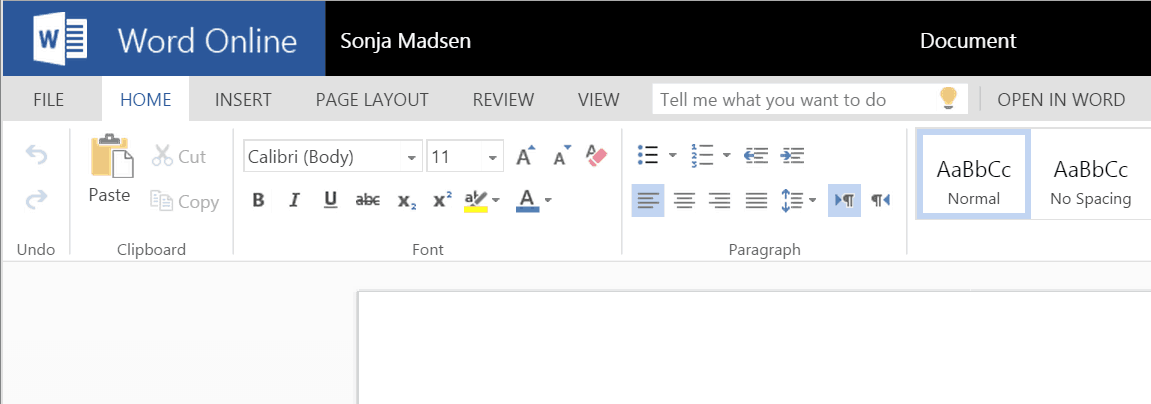Image resolution: width=1151 pixels, height=404 pixels.
Task: Click the Clear Formatting eraser icon
Action: [x=597, y=156]
